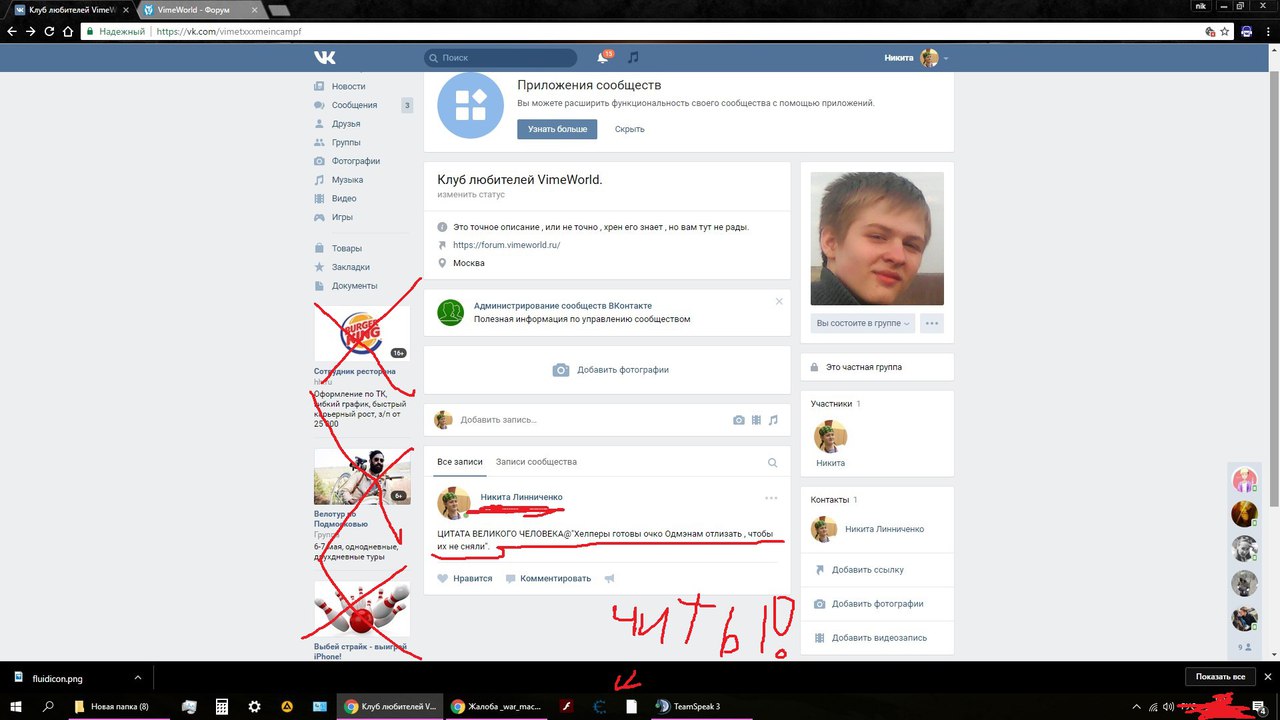This screenshot has width=1280, height=720.
Task: Click Нравится on the post
Action: 465,578
